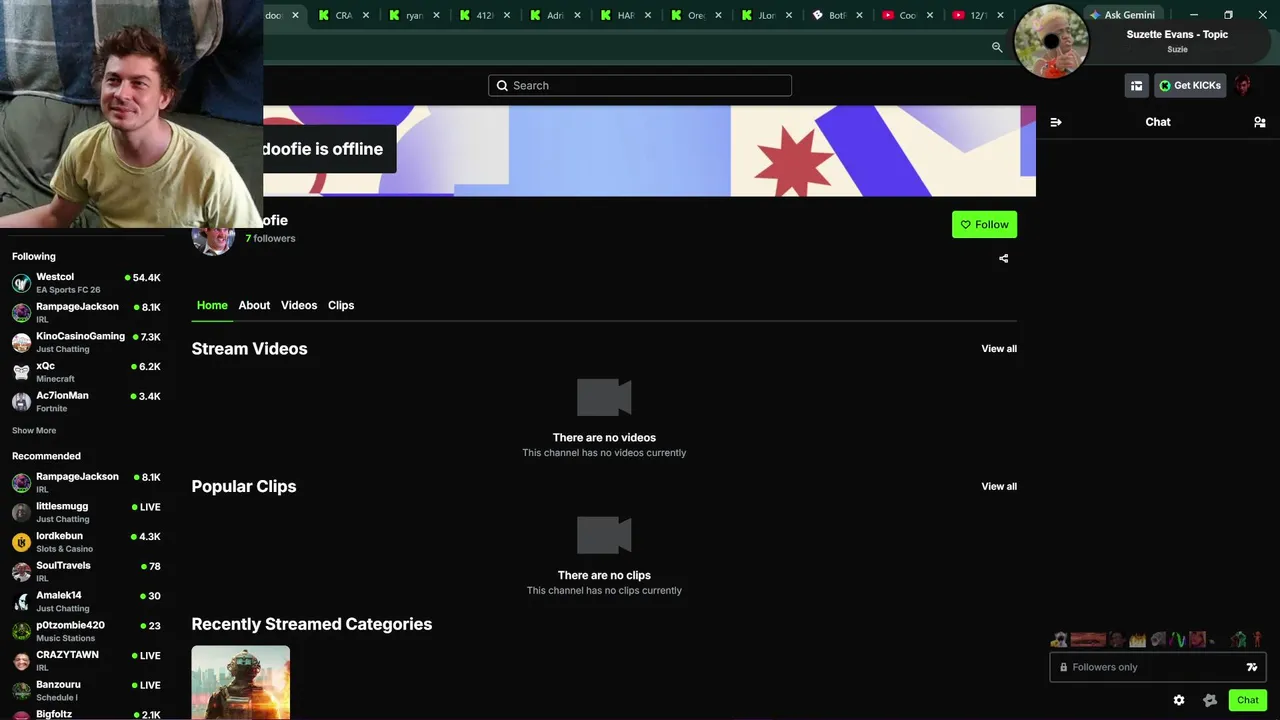Click the 'Slots & Casino' category under lordkebun
Screen dimensions: 1280x720
click(x=64, y=549)
